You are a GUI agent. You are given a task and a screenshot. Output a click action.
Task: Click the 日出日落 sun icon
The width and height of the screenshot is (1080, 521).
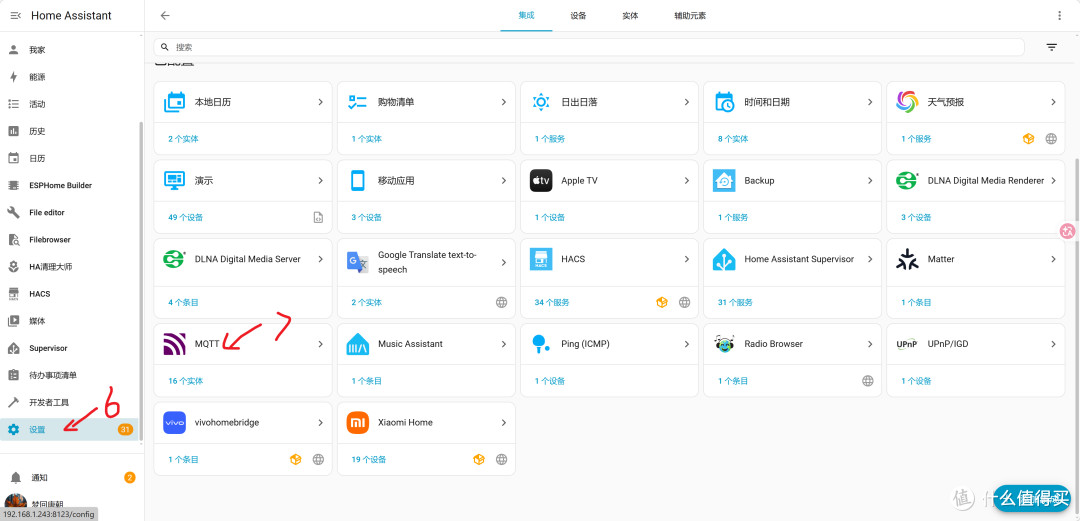click(x=541, y=102)
